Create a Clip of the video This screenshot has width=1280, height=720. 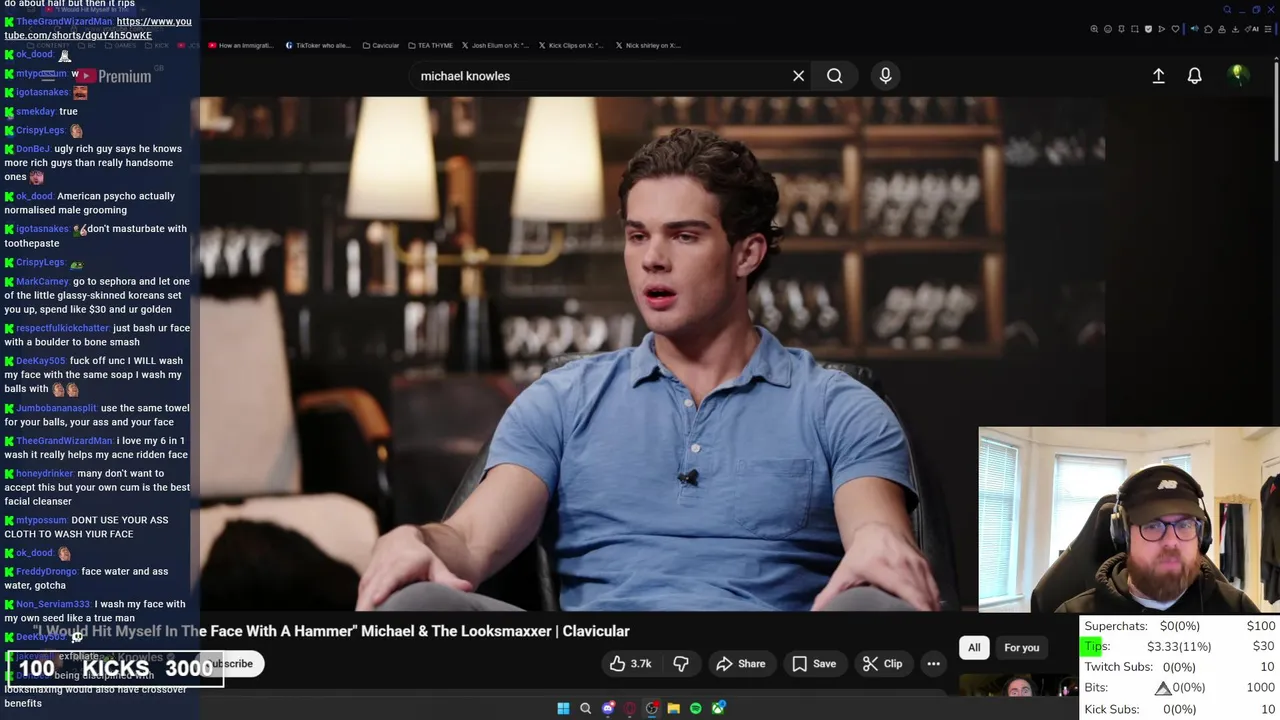coord(882,664)
